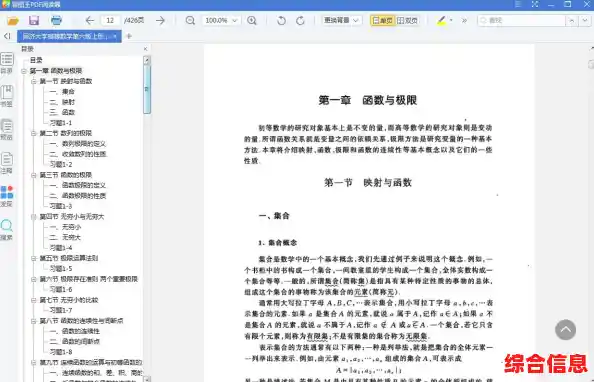Click the outline panel scrollbar thumb
Viewport: 594px width, 382px height.
pos(147,89)
